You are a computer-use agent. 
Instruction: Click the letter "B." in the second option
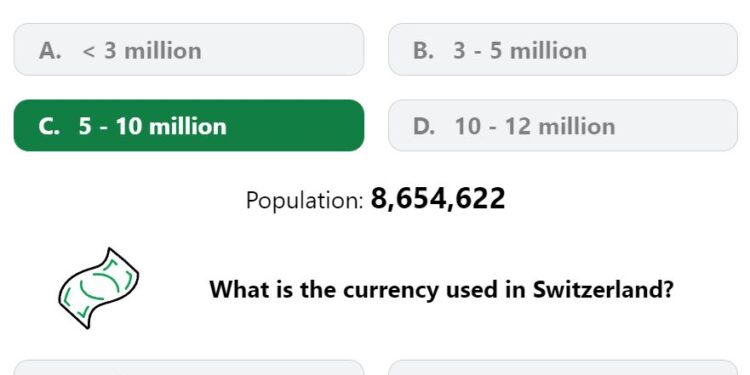click(423, 50)
